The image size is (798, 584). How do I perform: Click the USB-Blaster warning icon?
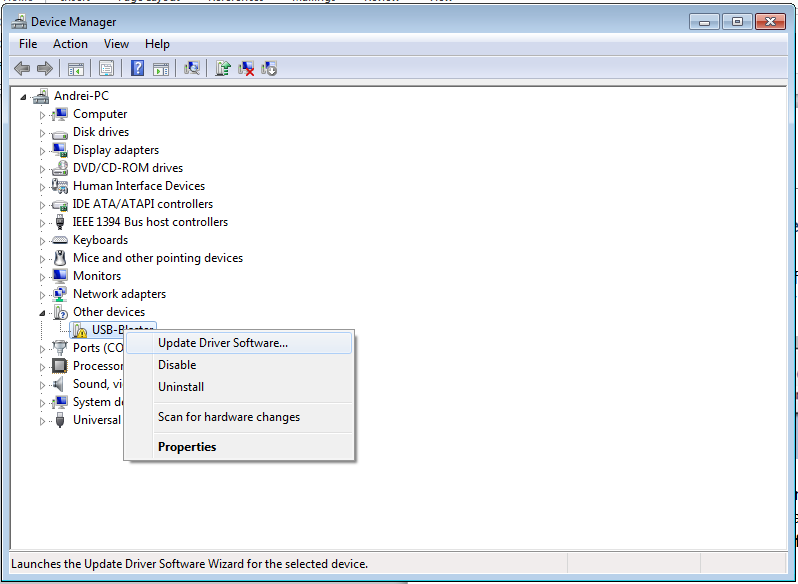pos(79,330)
